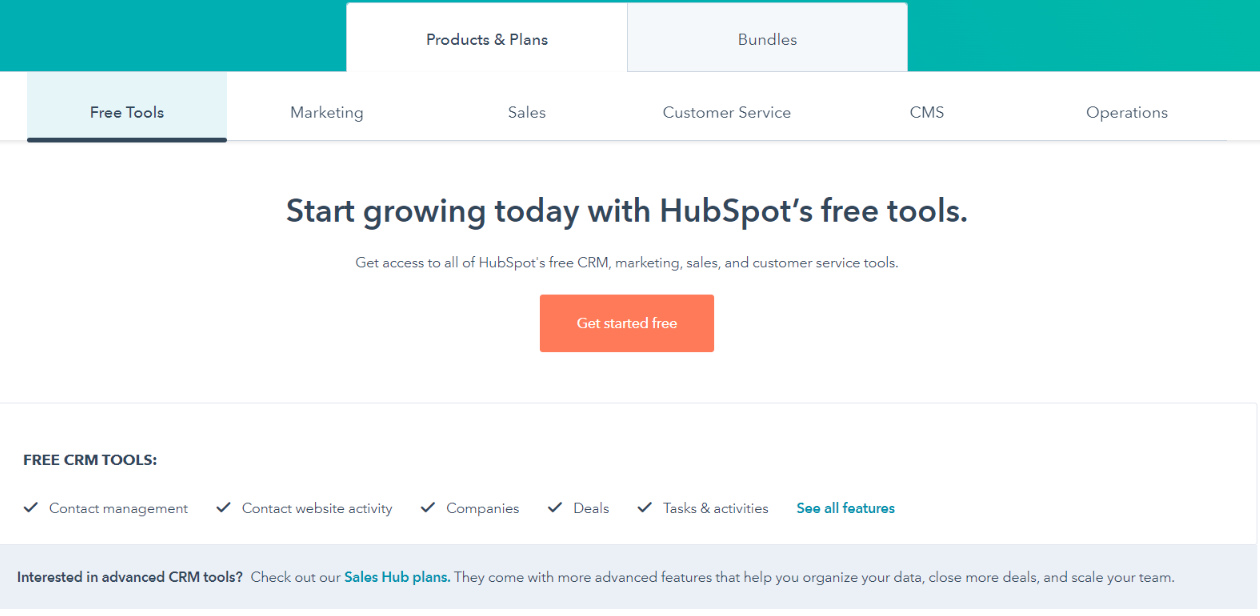Open the Marketing tab
Screen dimensions: 1260x616
click(326, 112)
